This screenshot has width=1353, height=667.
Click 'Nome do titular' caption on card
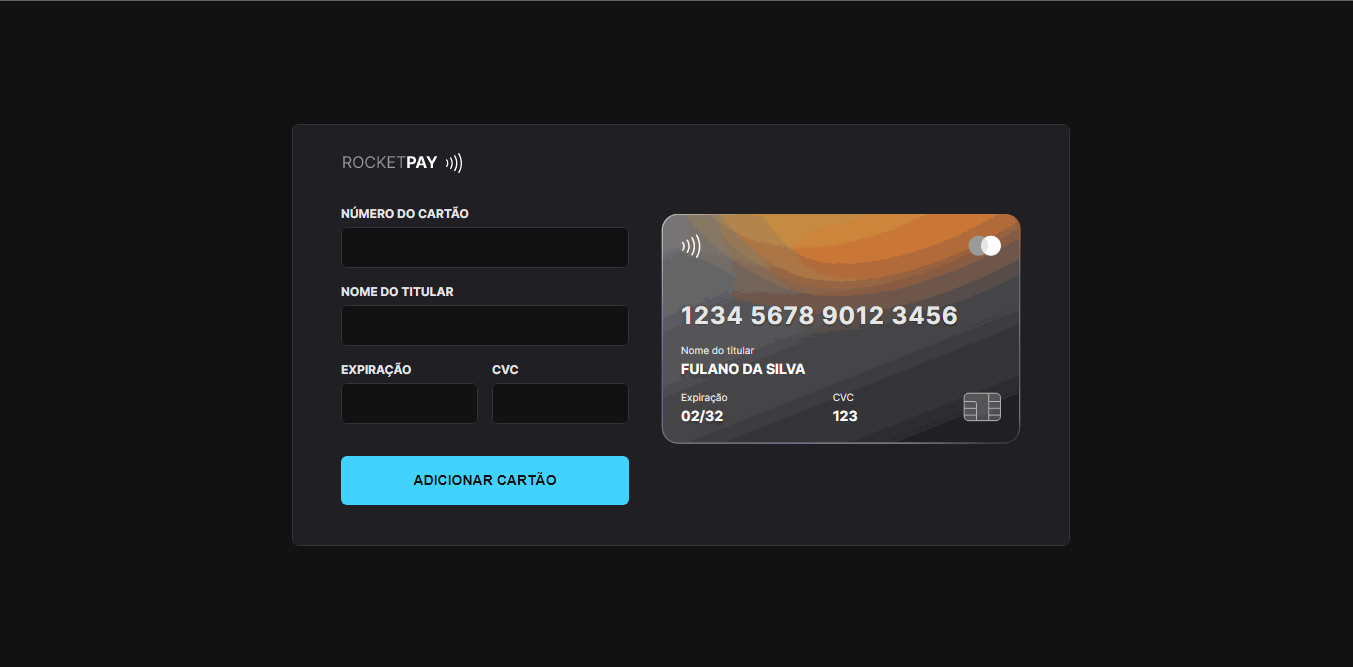click(x=717, y=351)
